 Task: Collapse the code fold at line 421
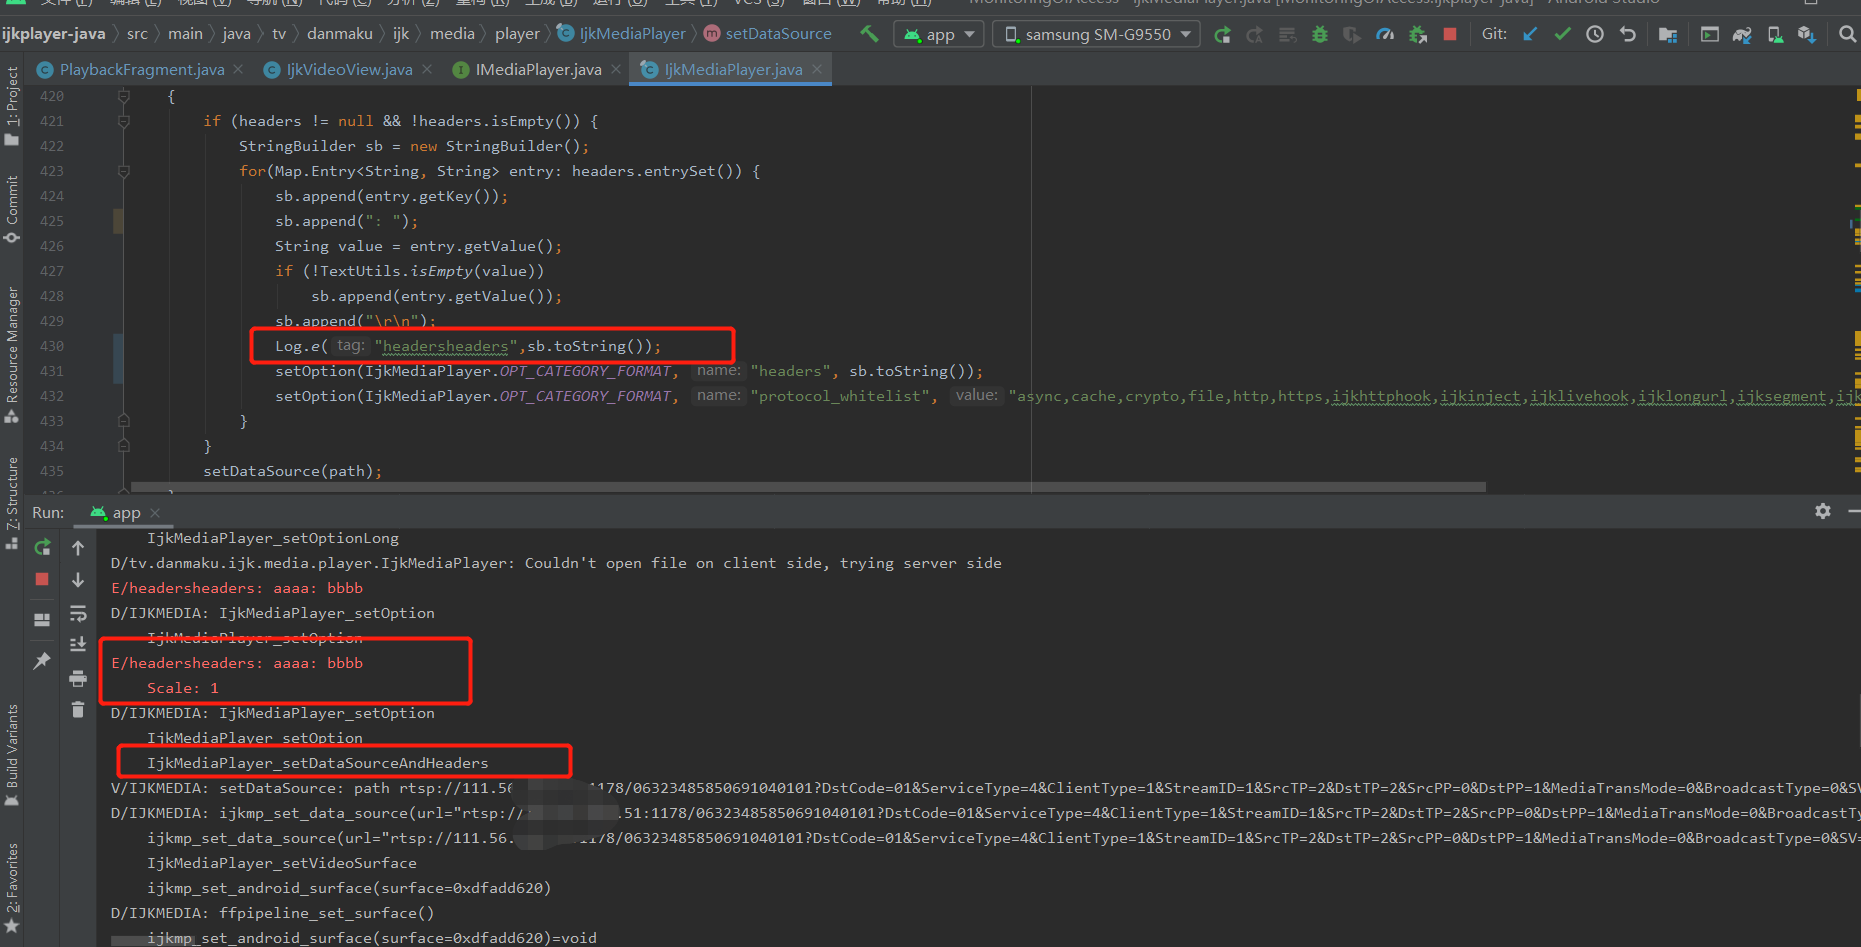pyautogui.click(x=124, y=121)
